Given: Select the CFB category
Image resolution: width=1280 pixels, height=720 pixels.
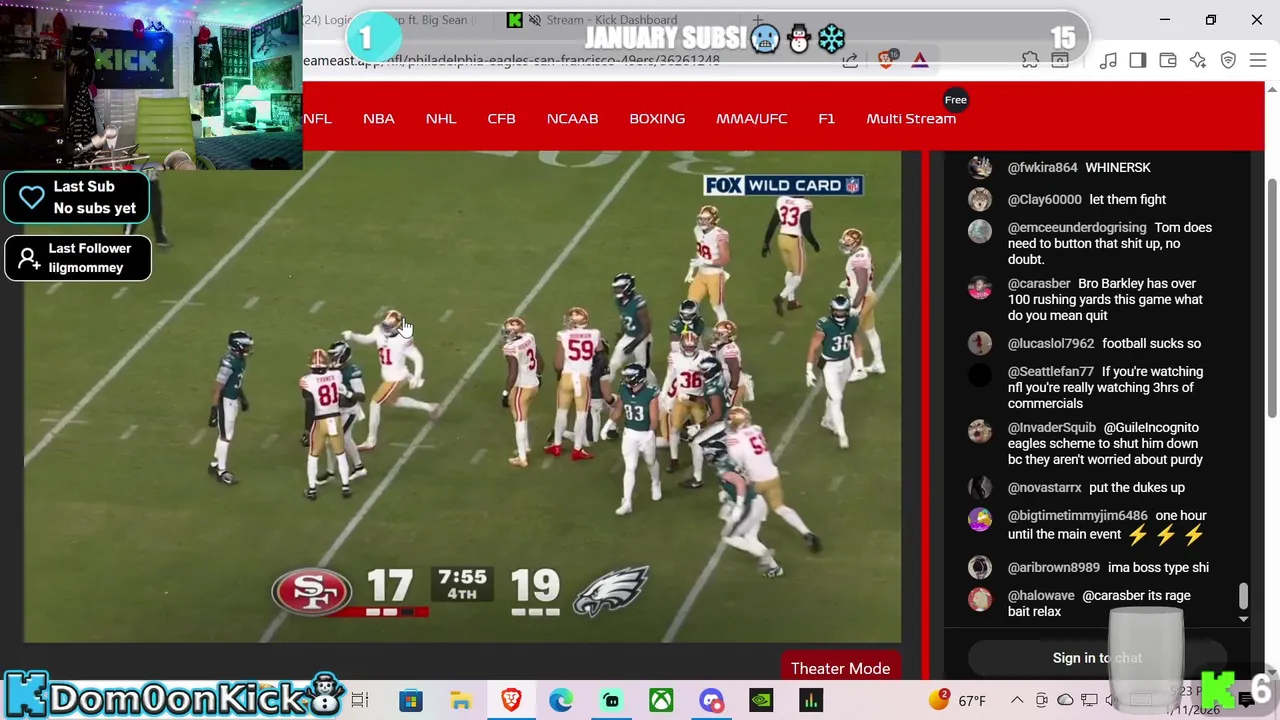Looking at the screenshot, I should coord(501,118).
